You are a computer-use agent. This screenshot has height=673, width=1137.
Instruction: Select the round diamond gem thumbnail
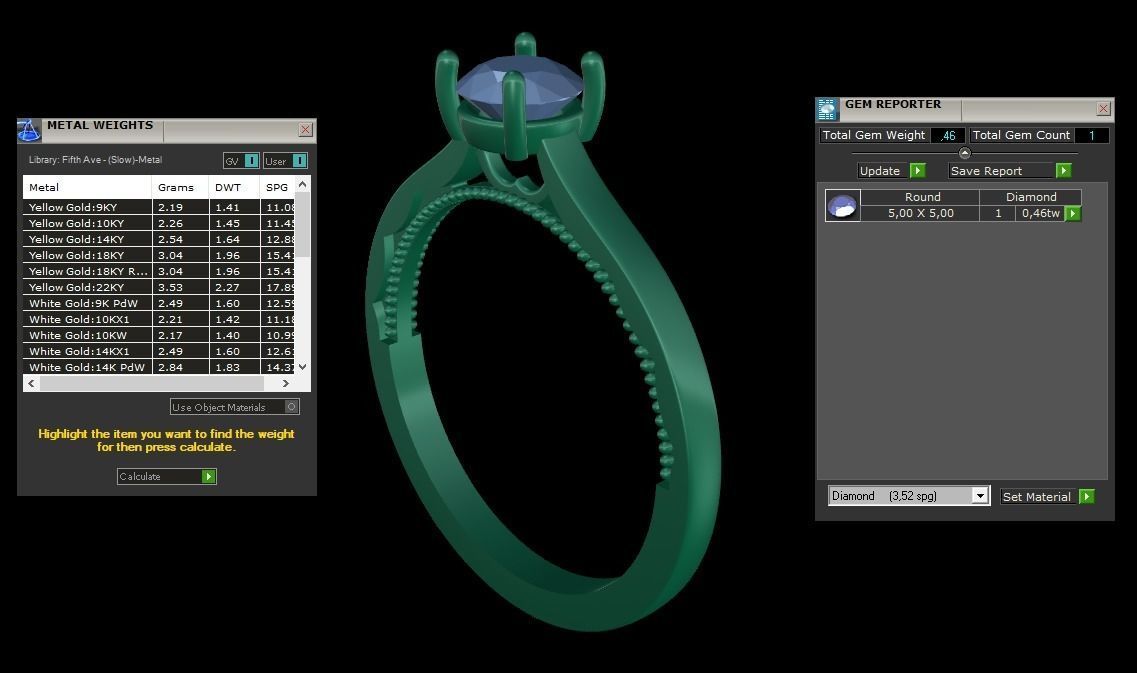(x=843, y=206)
